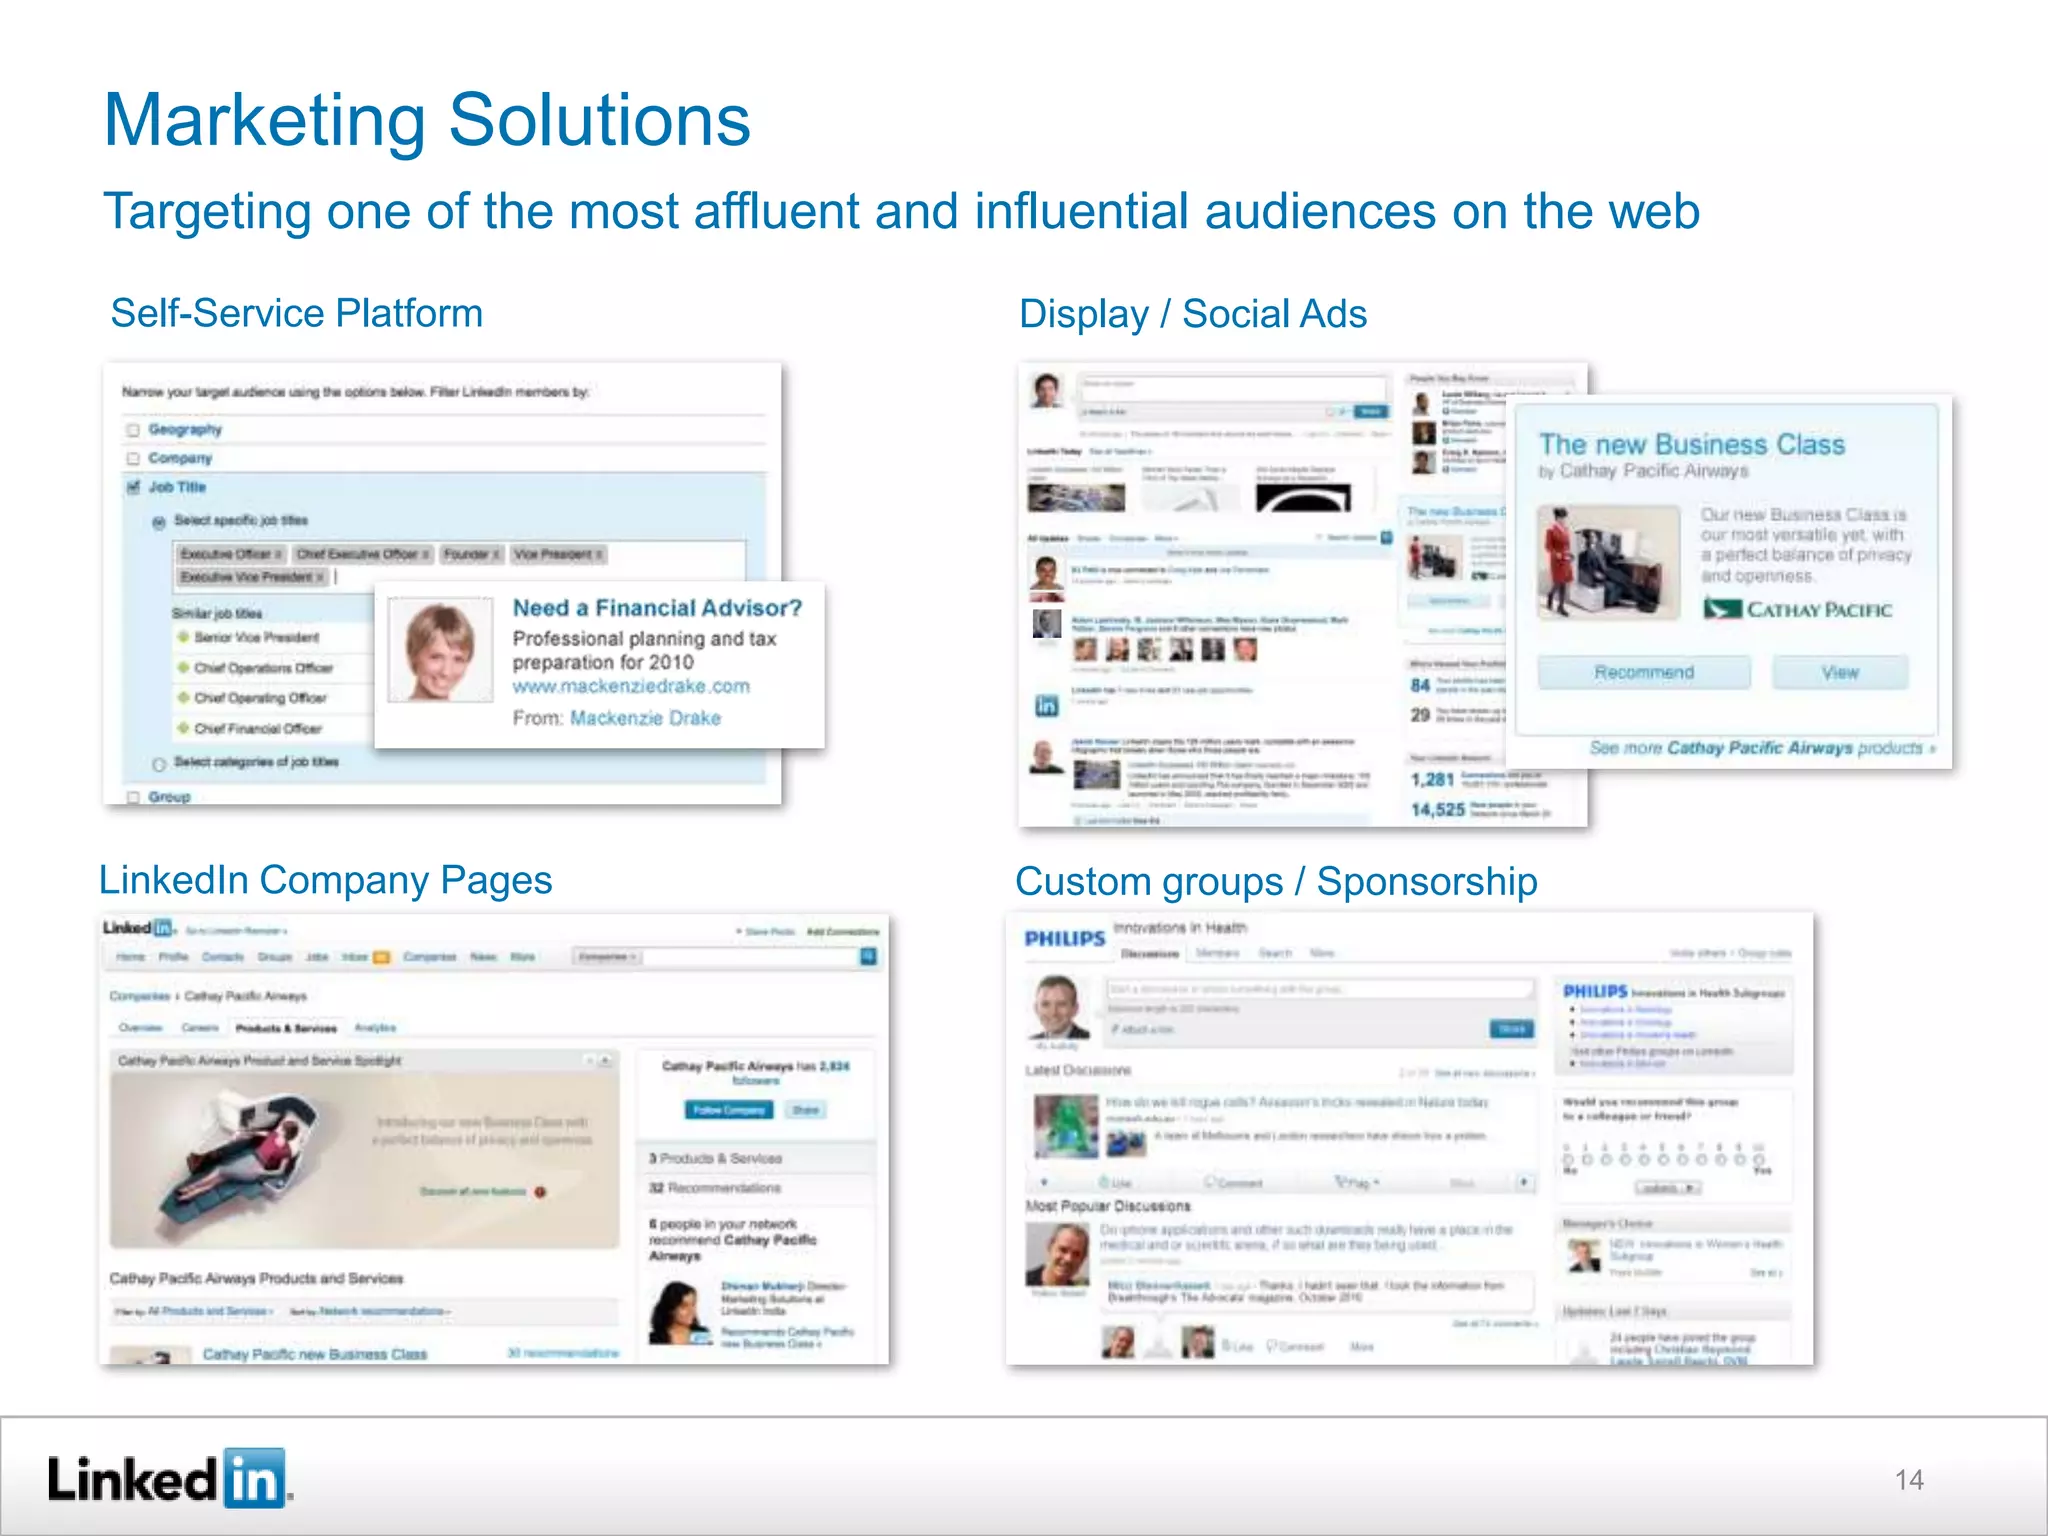Add 'Chief Operations Officer' via green plus icon

tap(183, 668)
